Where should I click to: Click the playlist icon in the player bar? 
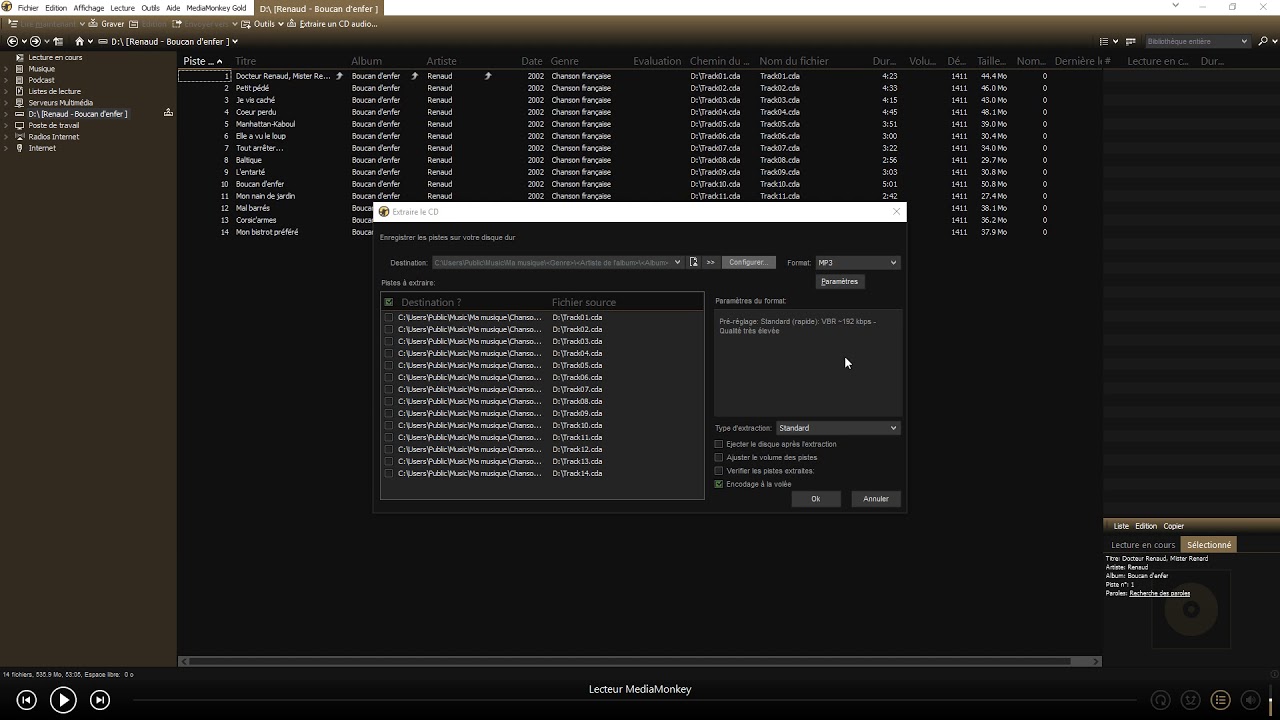tap(1220, 700)
